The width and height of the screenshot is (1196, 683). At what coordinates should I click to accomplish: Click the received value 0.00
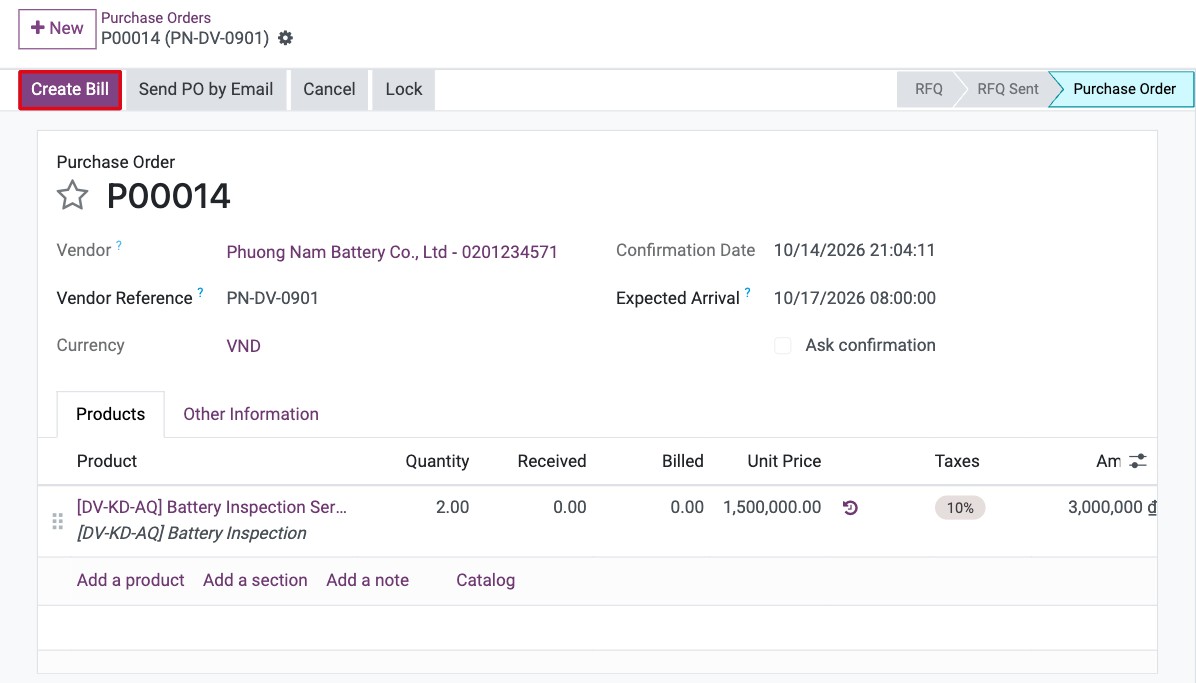[x=570, y=507]
